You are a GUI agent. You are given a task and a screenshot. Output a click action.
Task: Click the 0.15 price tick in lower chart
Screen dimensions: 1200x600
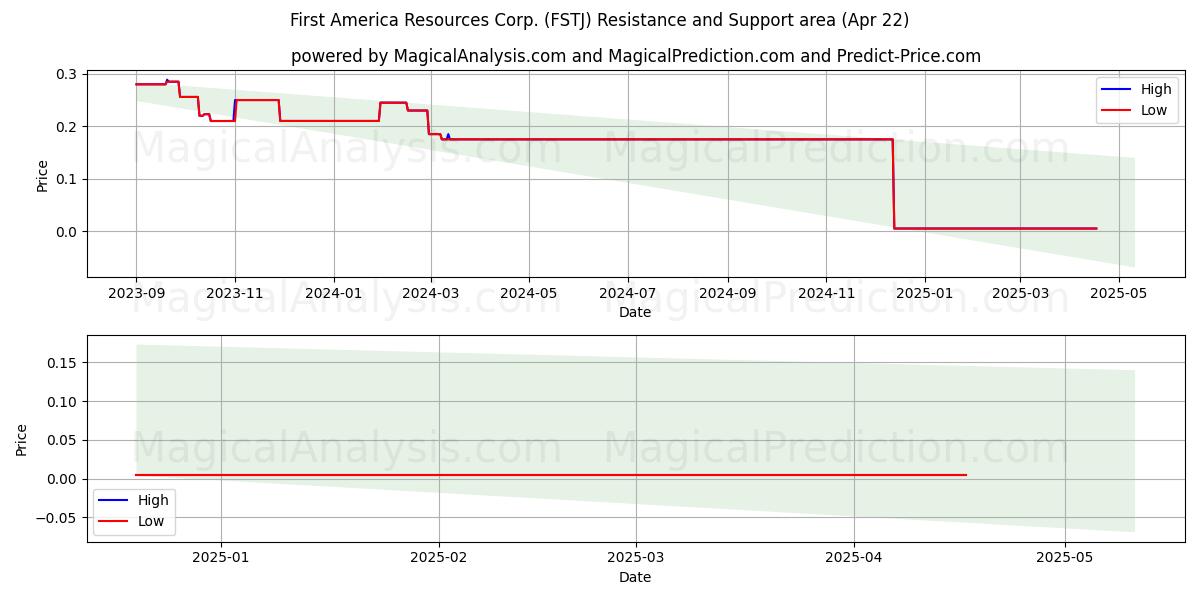(63, 363)
